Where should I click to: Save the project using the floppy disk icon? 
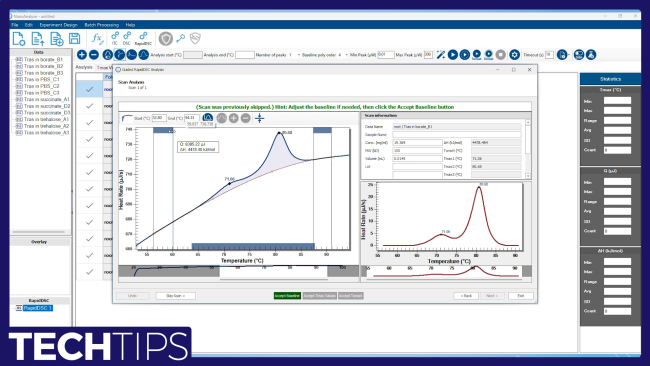(x=75, y=39)
